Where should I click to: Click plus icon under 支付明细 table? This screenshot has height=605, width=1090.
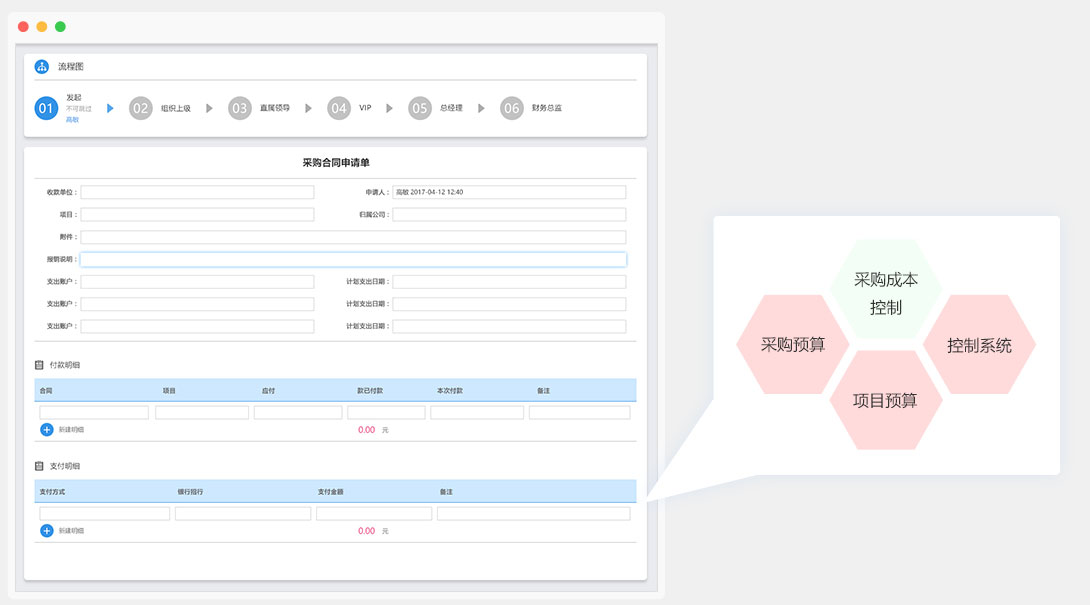[46, 530]
